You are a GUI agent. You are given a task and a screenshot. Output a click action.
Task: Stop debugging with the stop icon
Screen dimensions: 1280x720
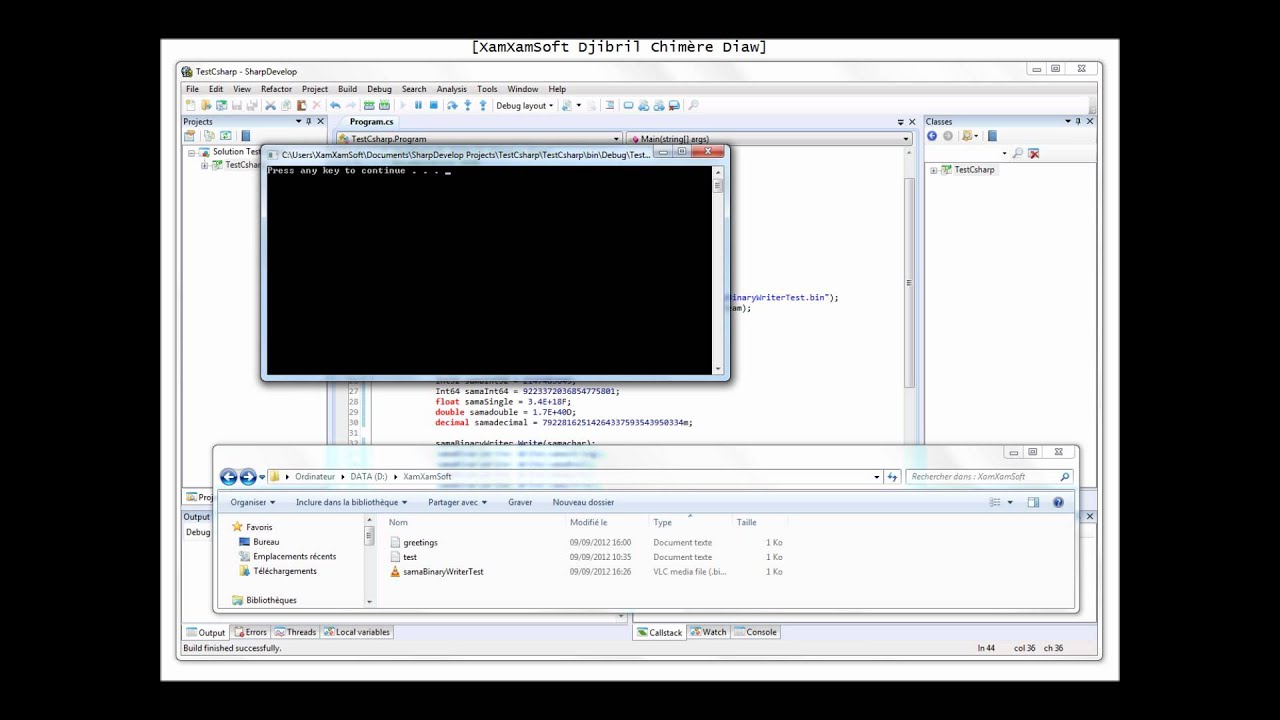point(434,105)
